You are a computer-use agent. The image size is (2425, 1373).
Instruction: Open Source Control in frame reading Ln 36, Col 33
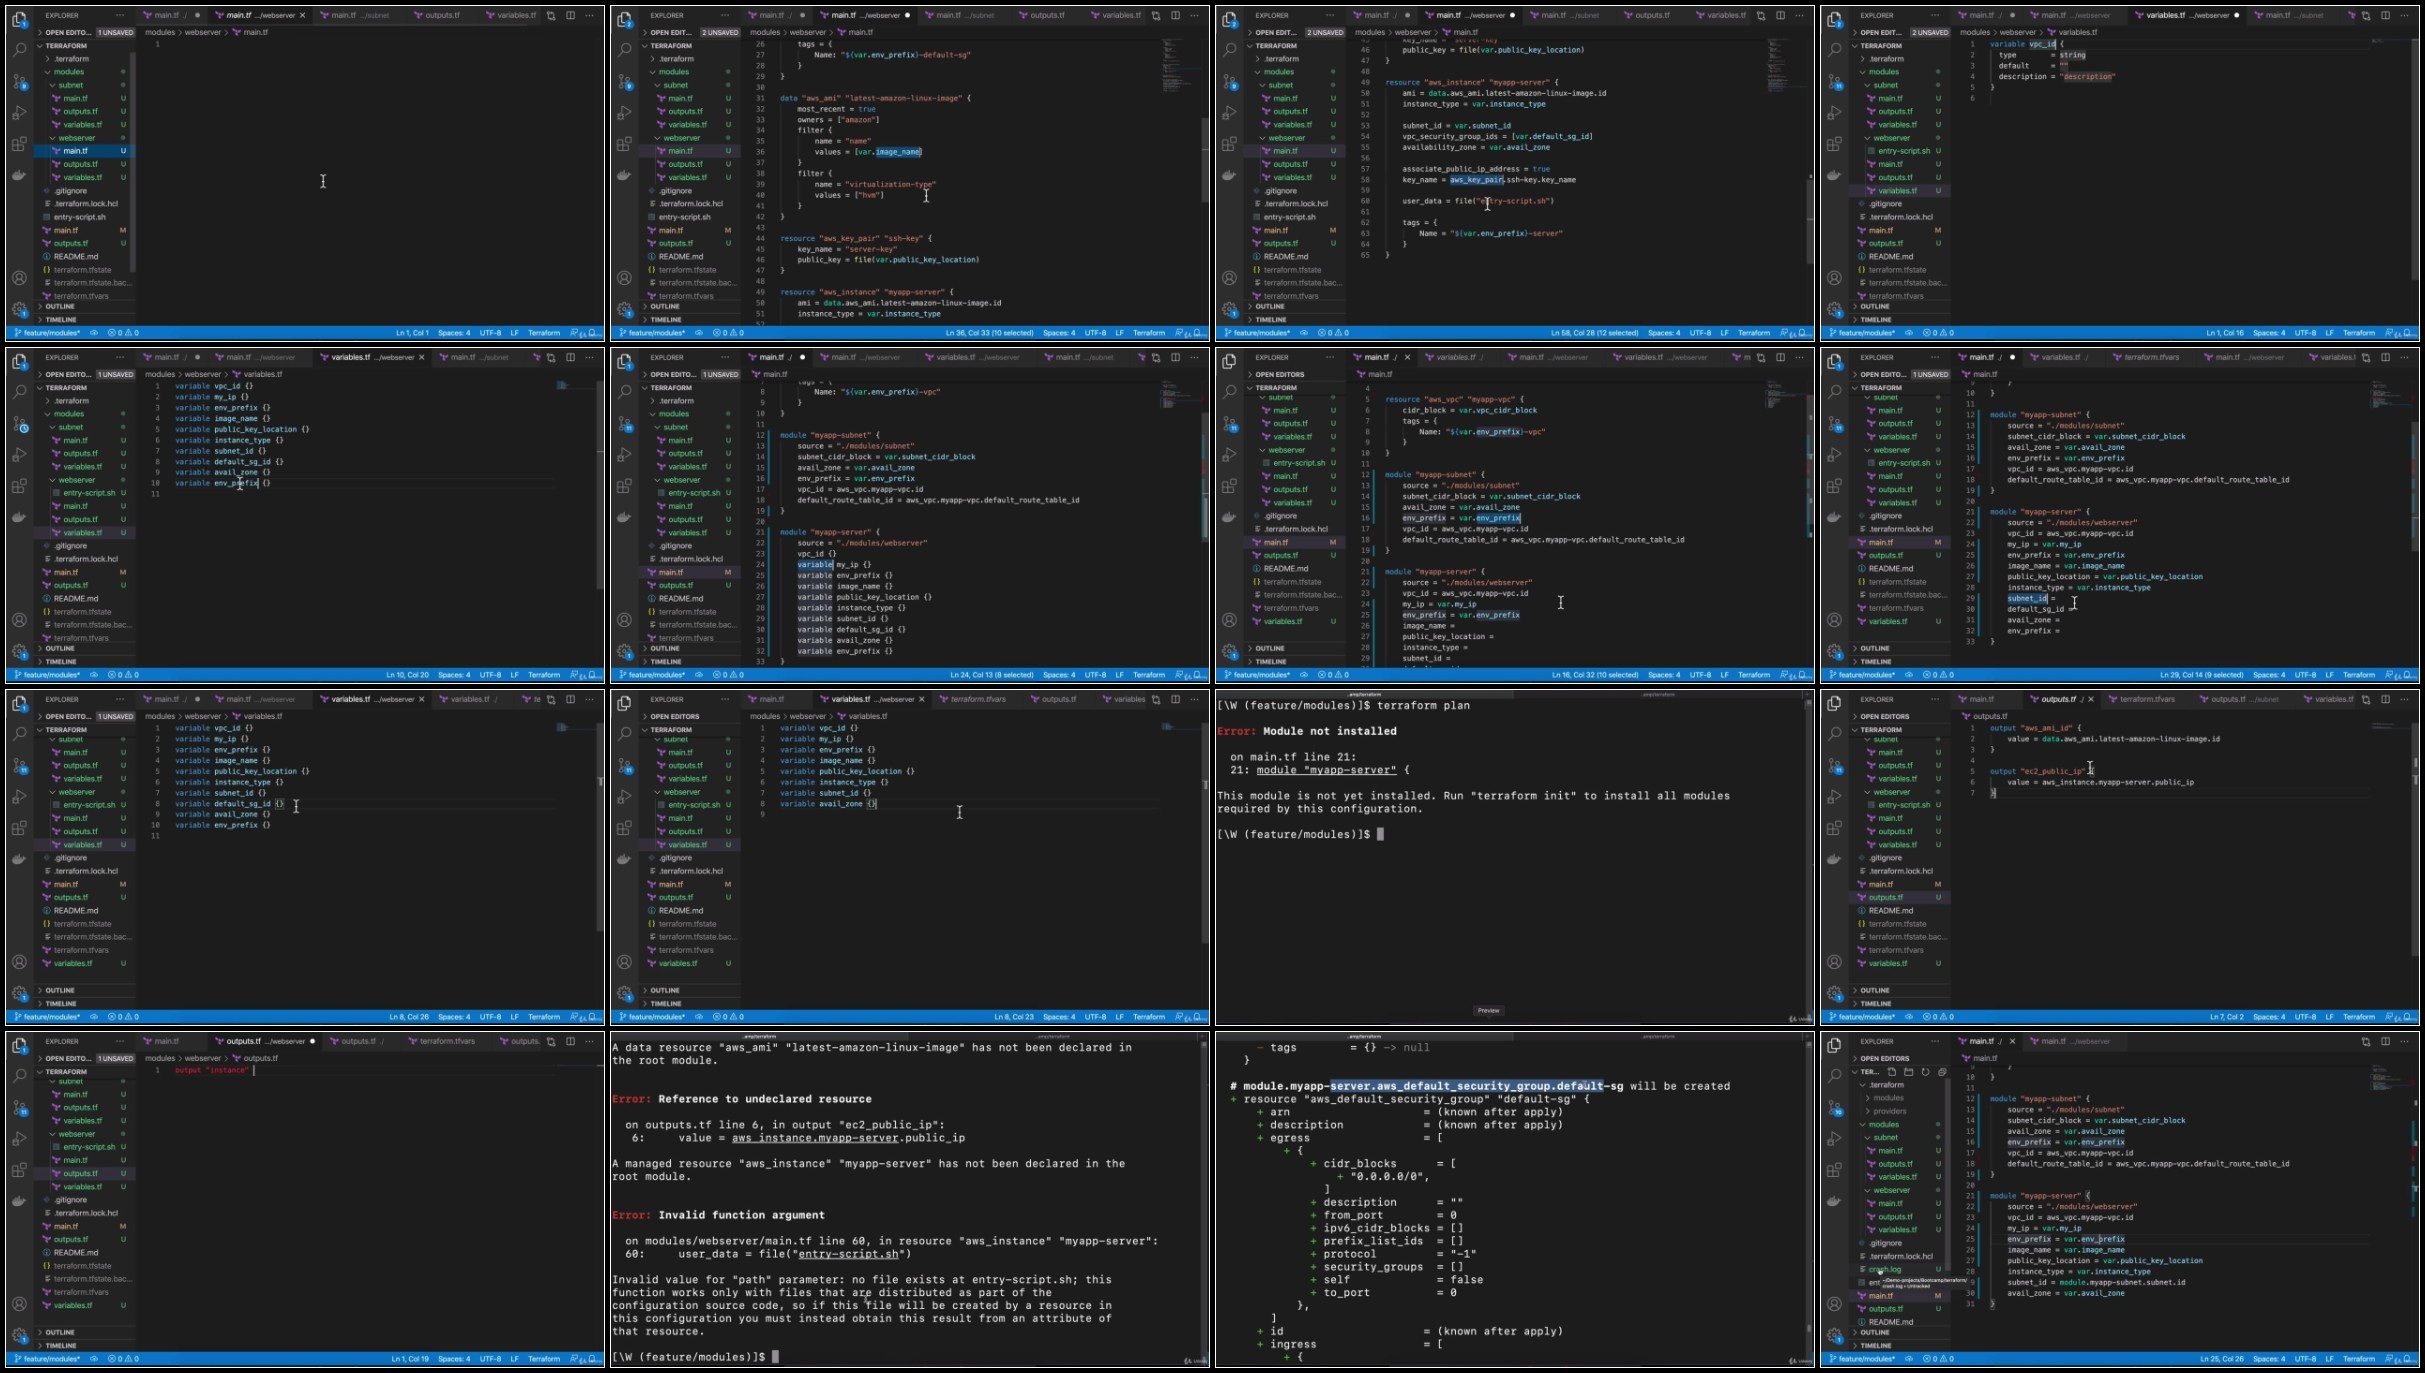coord(624,81)
